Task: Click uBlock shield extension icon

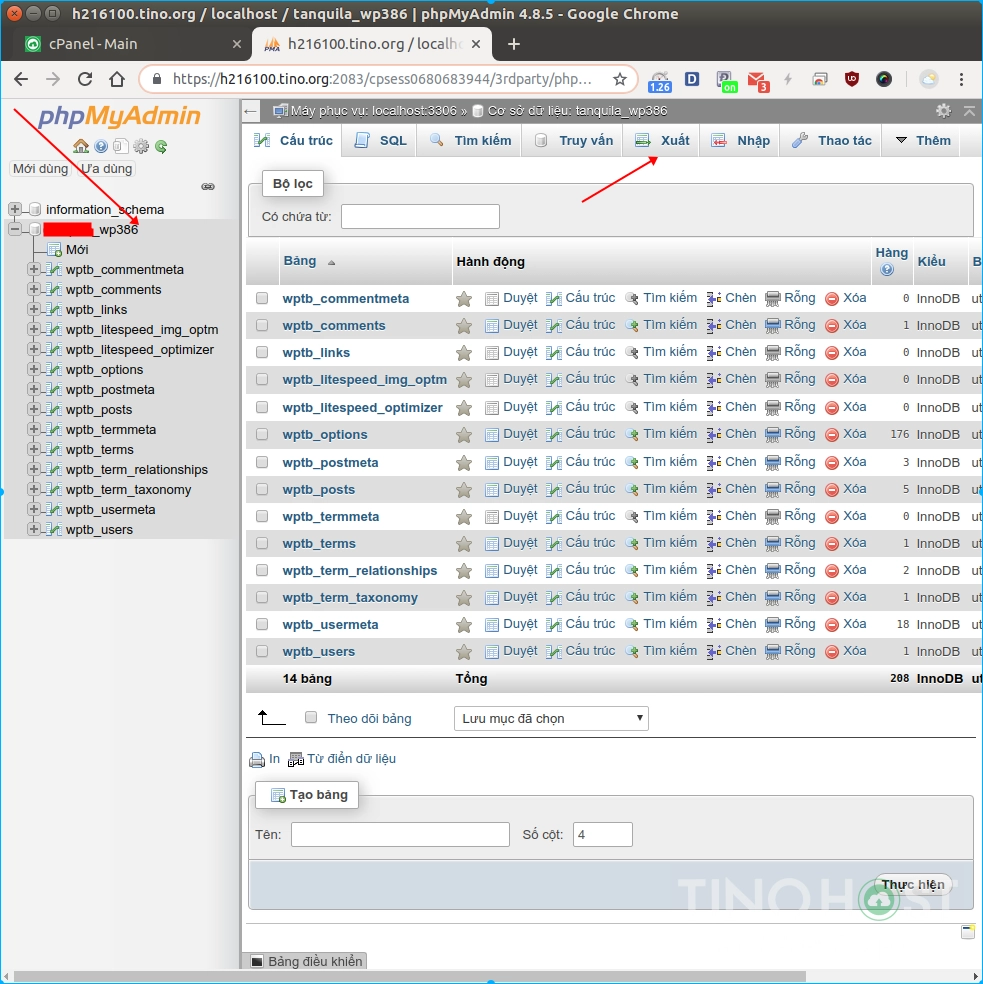Action: [x=851, y=79]
